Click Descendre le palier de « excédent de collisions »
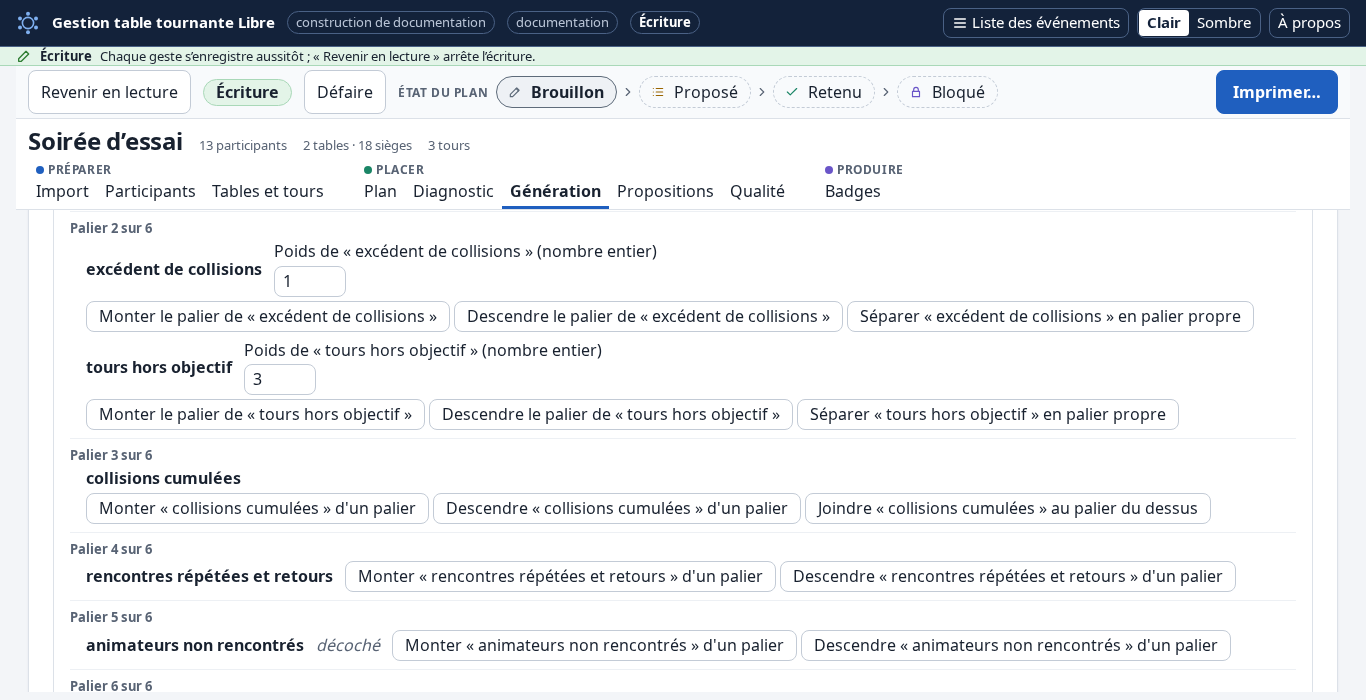 coord(648,316)
